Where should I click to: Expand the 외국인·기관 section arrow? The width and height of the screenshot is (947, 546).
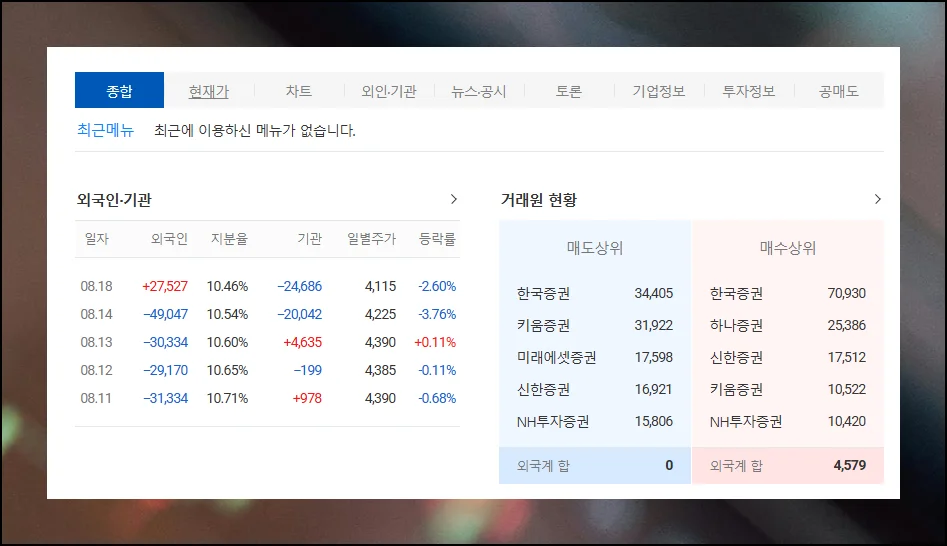click(453, 199)
